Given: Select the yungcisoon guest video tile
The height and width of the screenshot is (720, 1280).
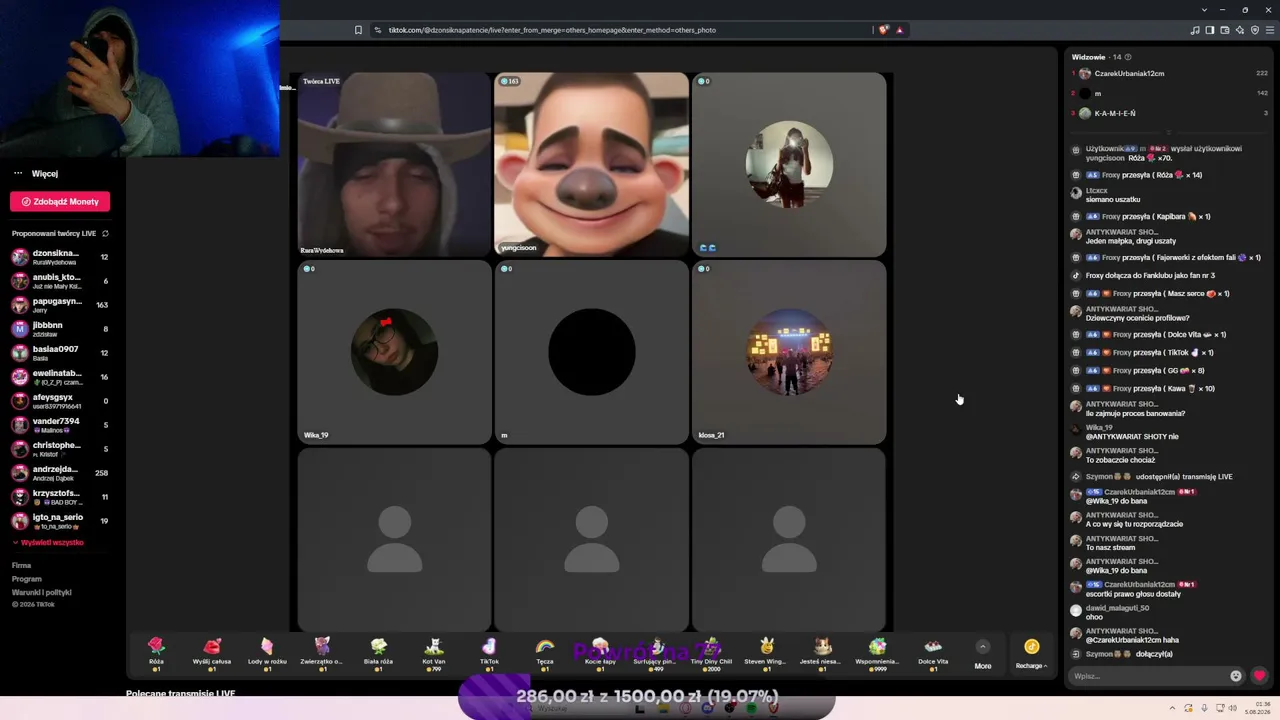Looking at the screenshot, I should pos(591,165).
